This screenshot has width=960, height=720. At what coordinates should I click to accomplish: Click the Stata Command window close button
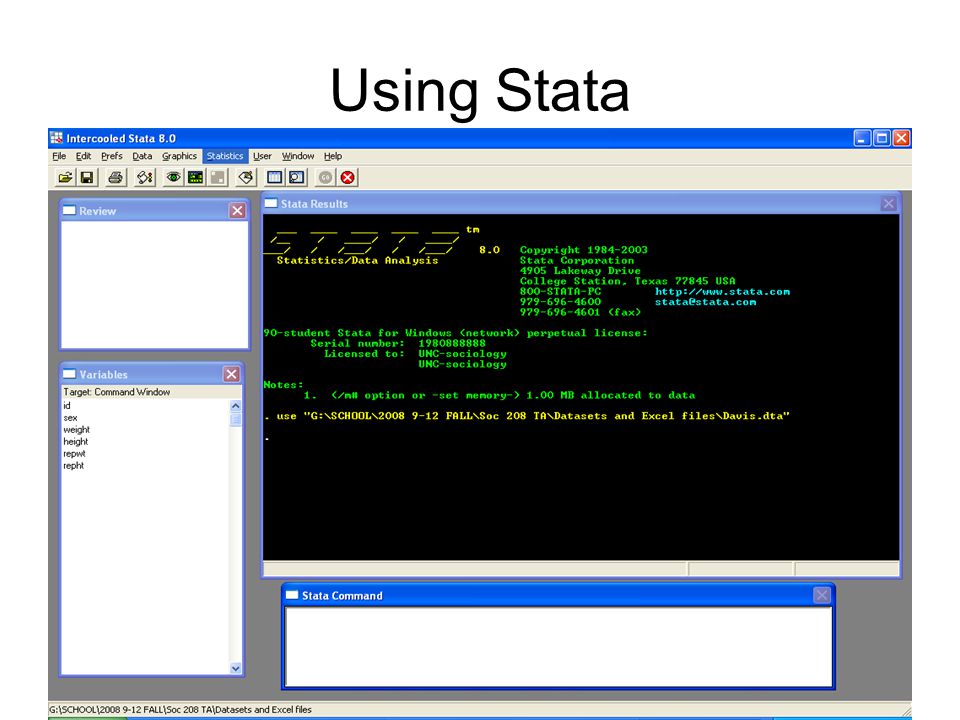pyautogui.click(x=822, y=595)
